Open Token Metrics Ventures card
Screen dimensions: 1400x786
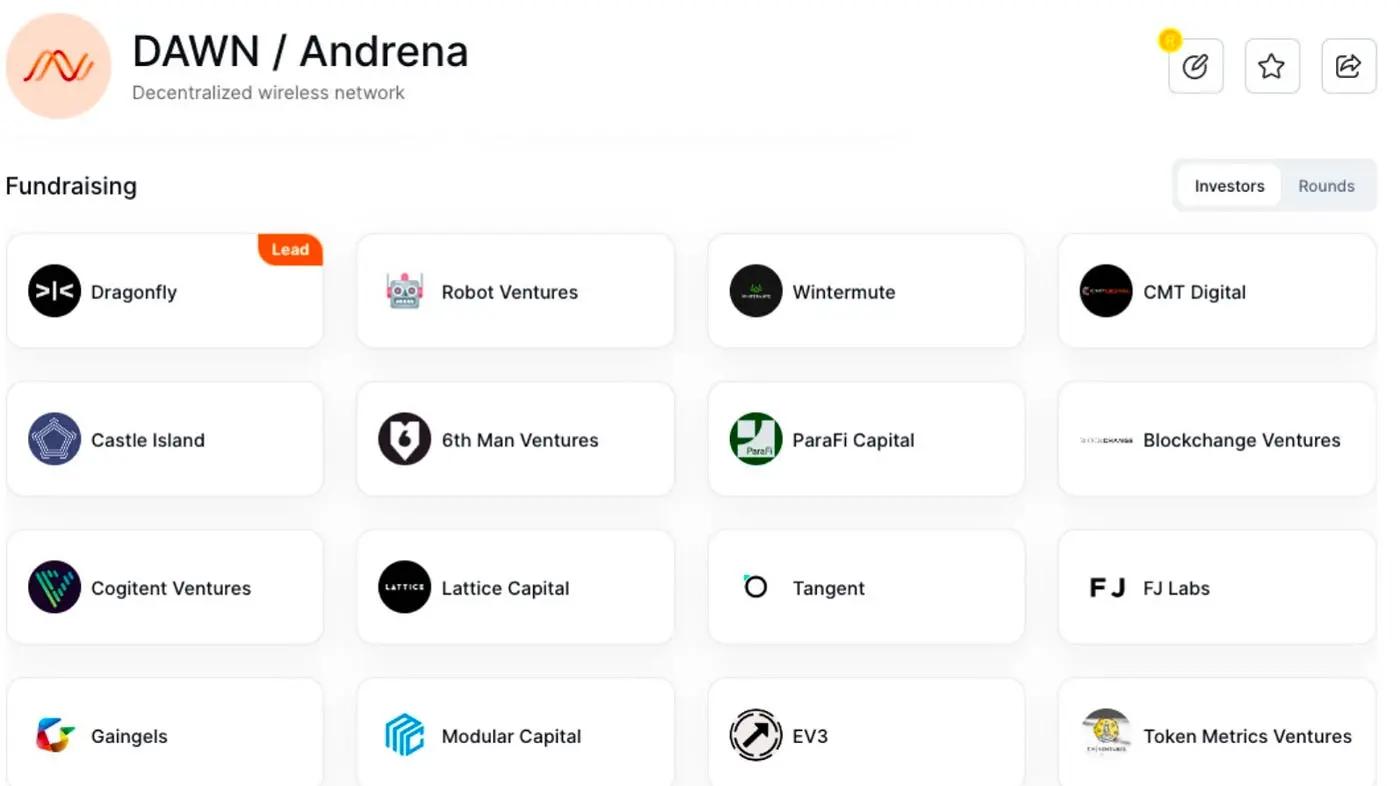(1217, 735)
